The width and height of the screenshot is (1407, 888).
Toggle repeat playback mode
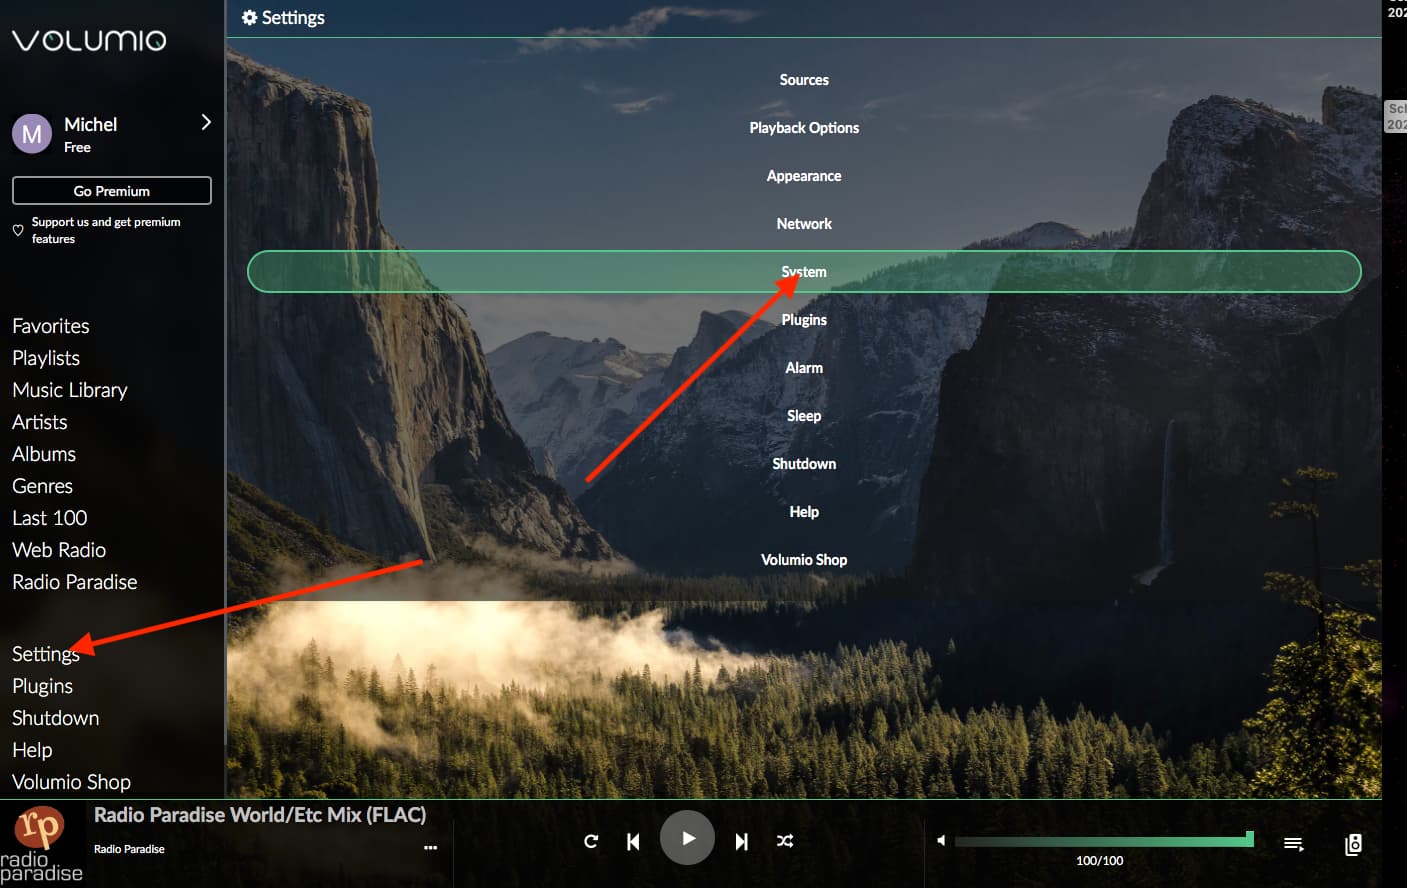pyautogui.click(x=591, y=841)
